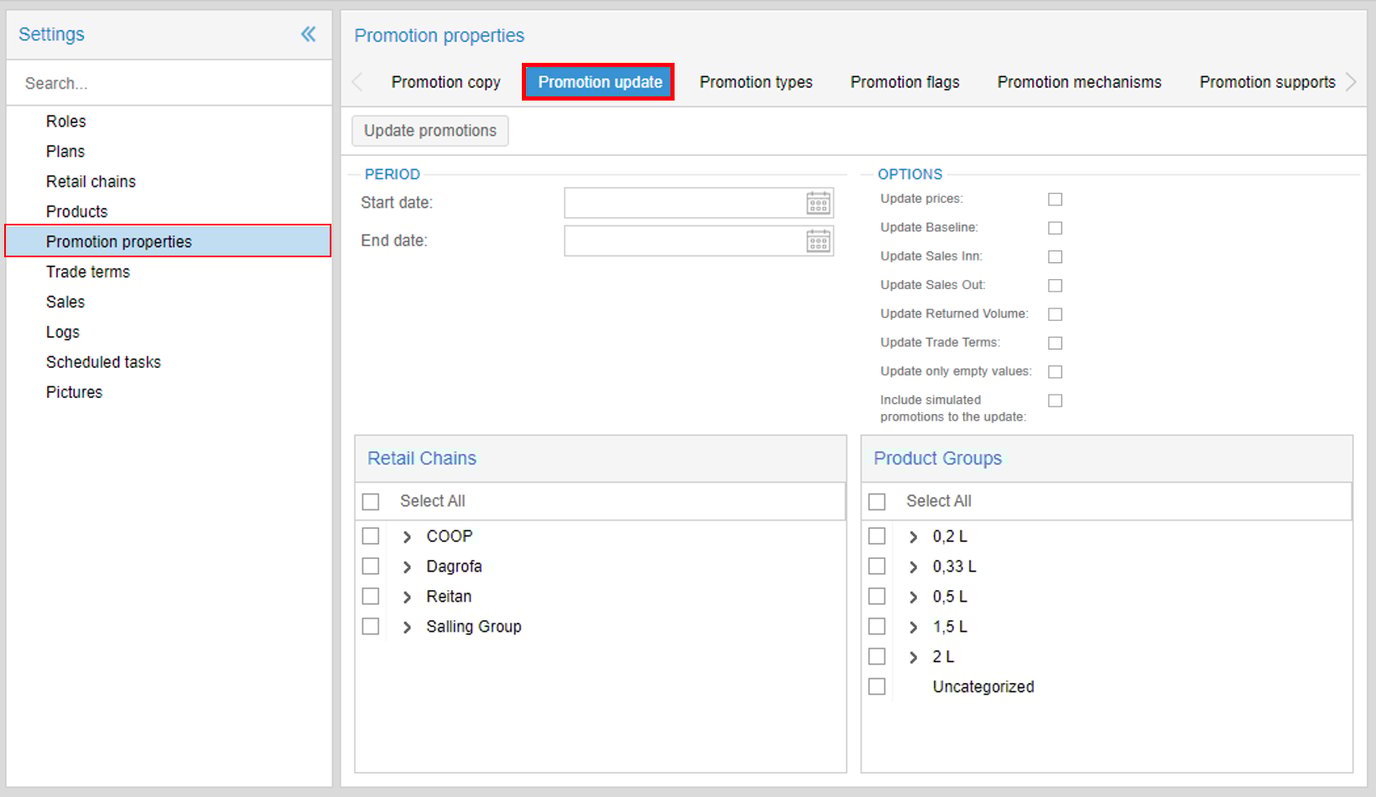Open Trade terms in the settings list
Image resolution: width=1376 pixels, height=797 pixels.
point(88,272)
